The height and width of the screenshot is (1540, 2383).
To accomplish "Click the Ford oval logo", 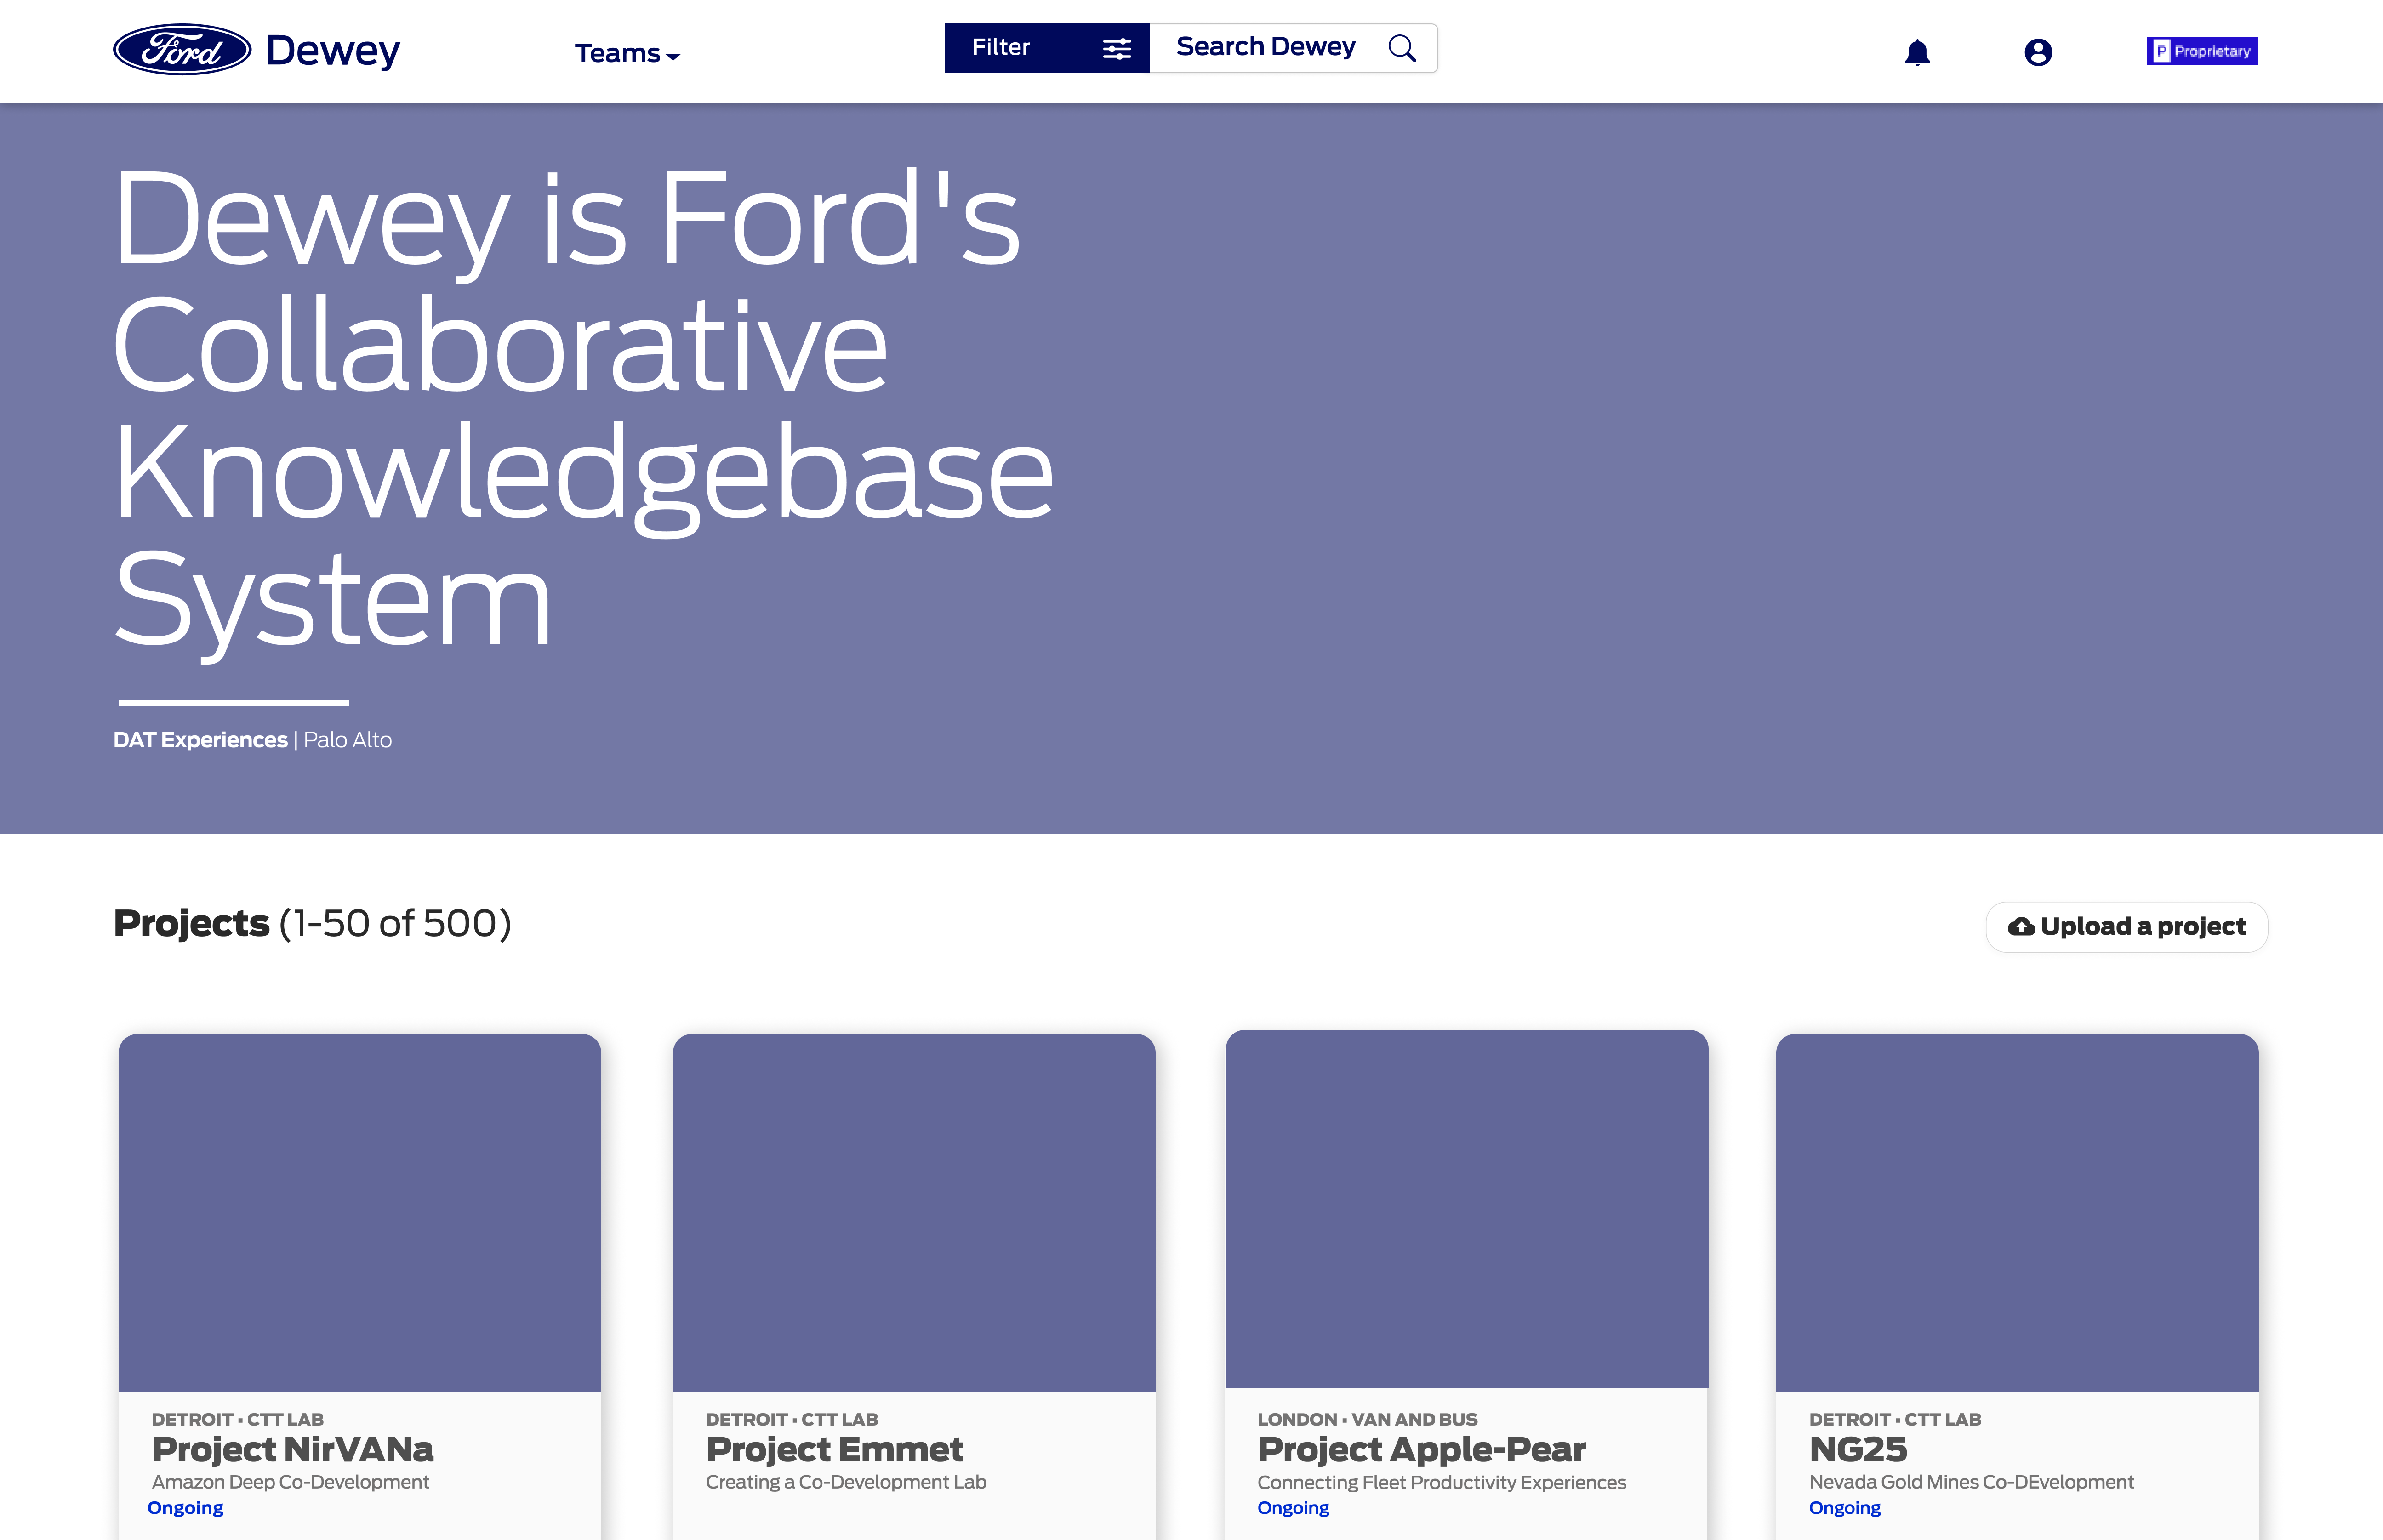I will coord(182,49).
